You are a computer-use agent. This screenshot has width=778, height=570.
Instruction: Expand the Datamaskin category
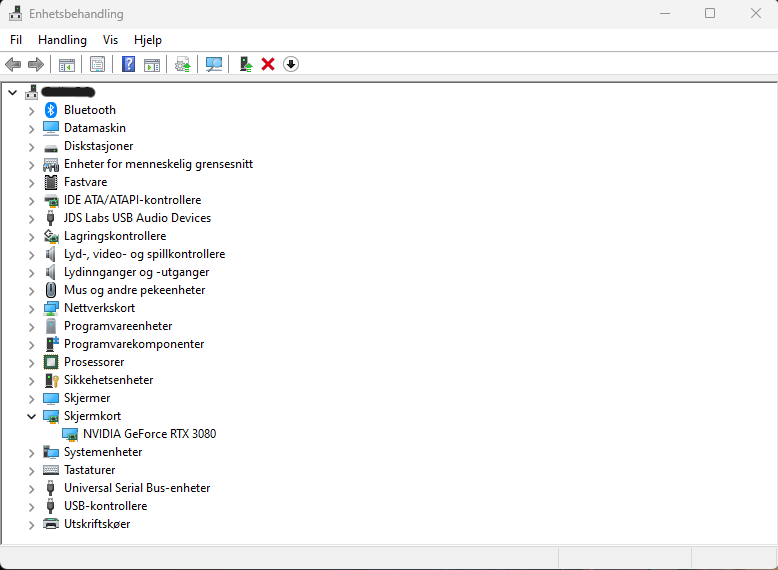pos(31,129)
